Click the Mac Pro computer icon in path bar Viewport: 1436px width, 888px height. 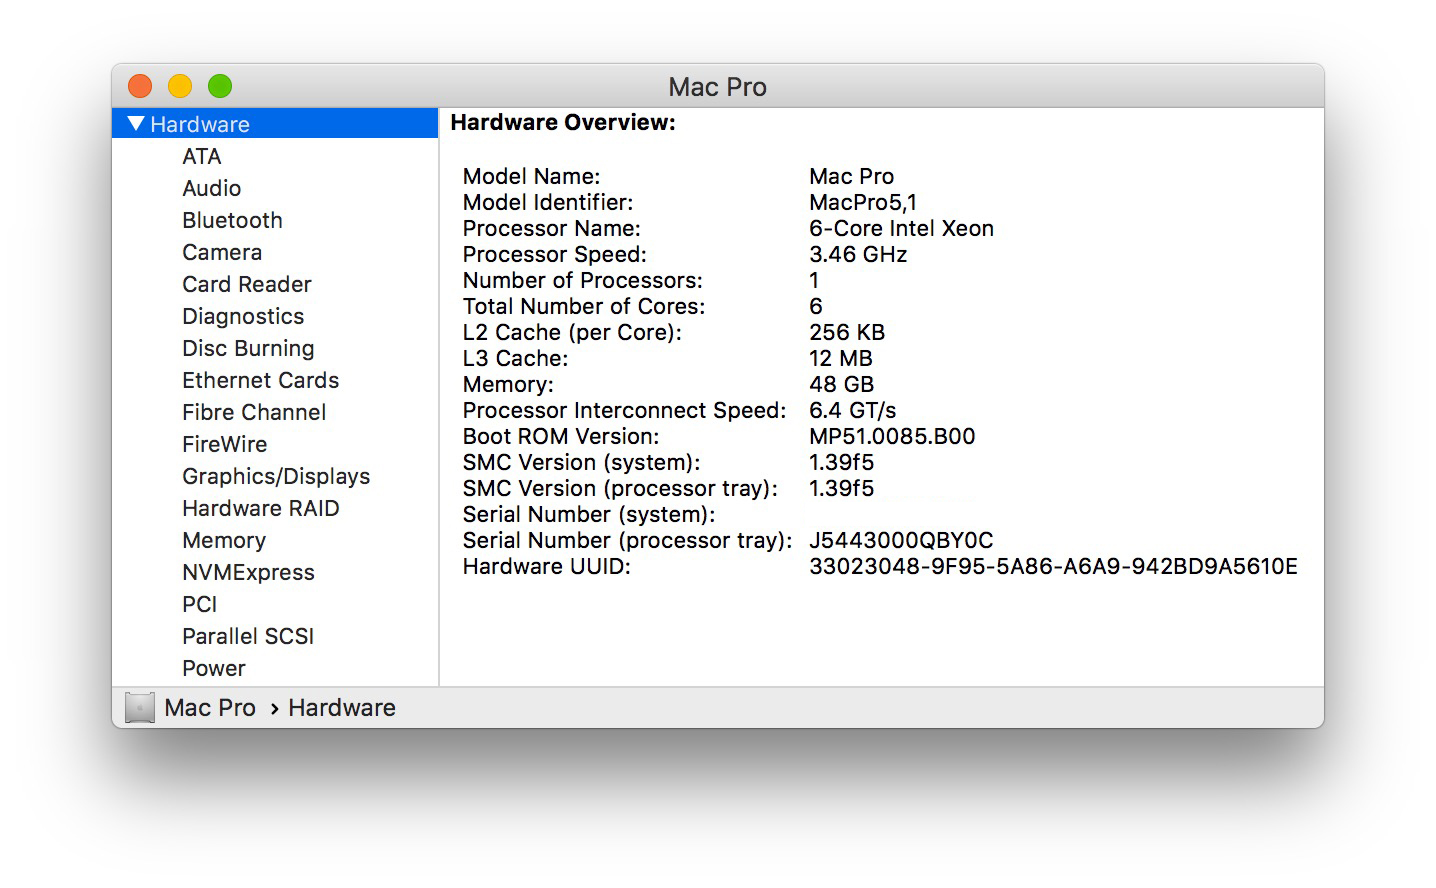pos(140,708)
